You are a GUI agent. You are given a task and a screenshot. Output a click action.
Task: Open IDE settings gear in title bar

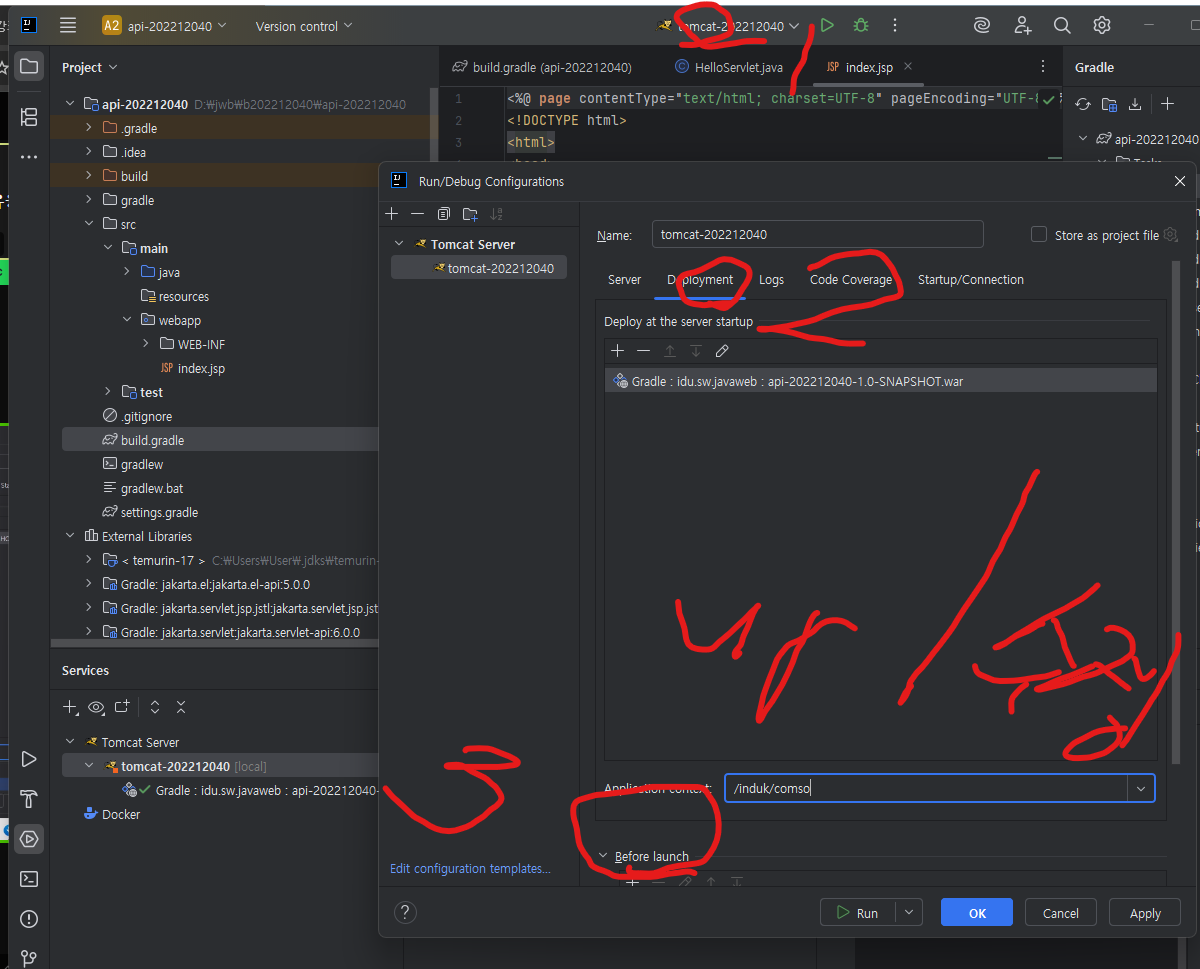point(1102,26)
